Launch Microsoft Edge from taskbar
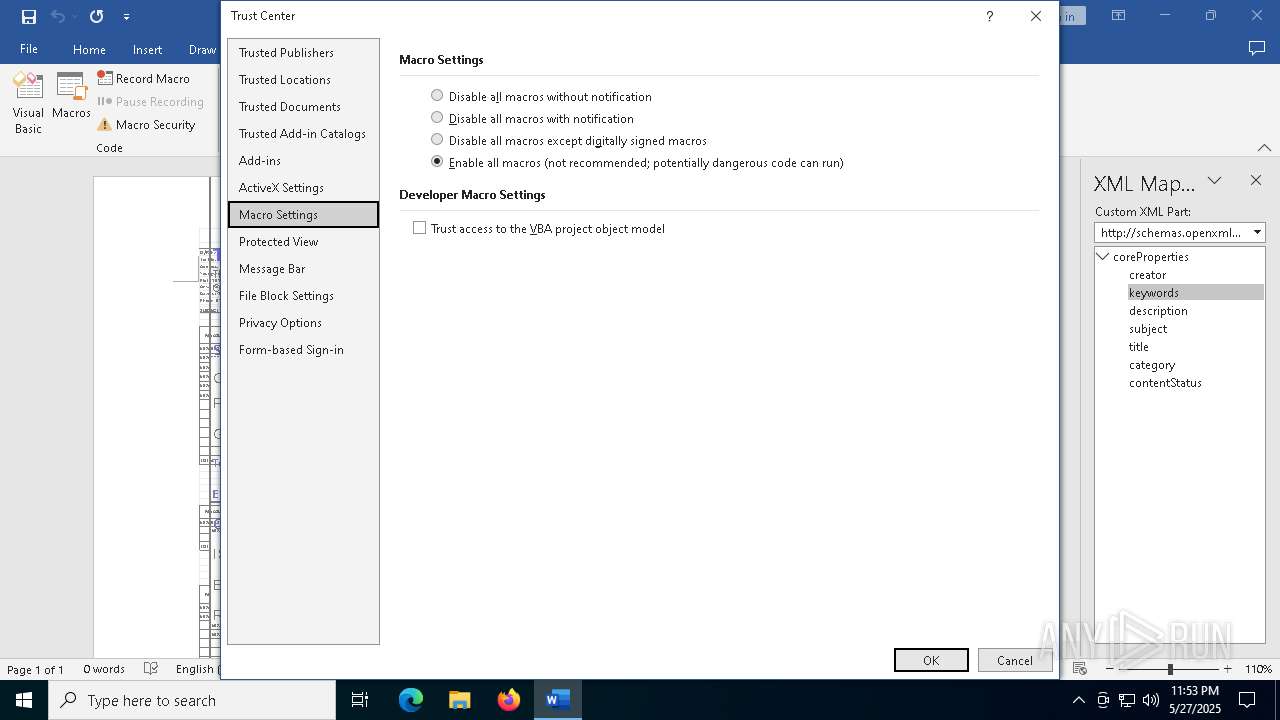Screen dimensions: 1280x720 [411, 700]
